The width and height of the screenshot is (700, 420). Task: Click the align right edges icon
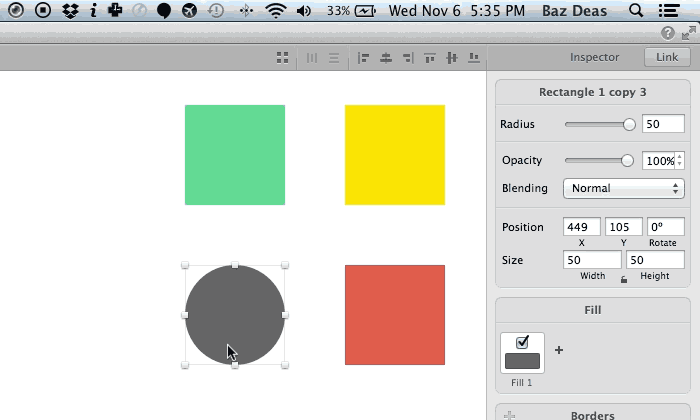click(407, 58)
